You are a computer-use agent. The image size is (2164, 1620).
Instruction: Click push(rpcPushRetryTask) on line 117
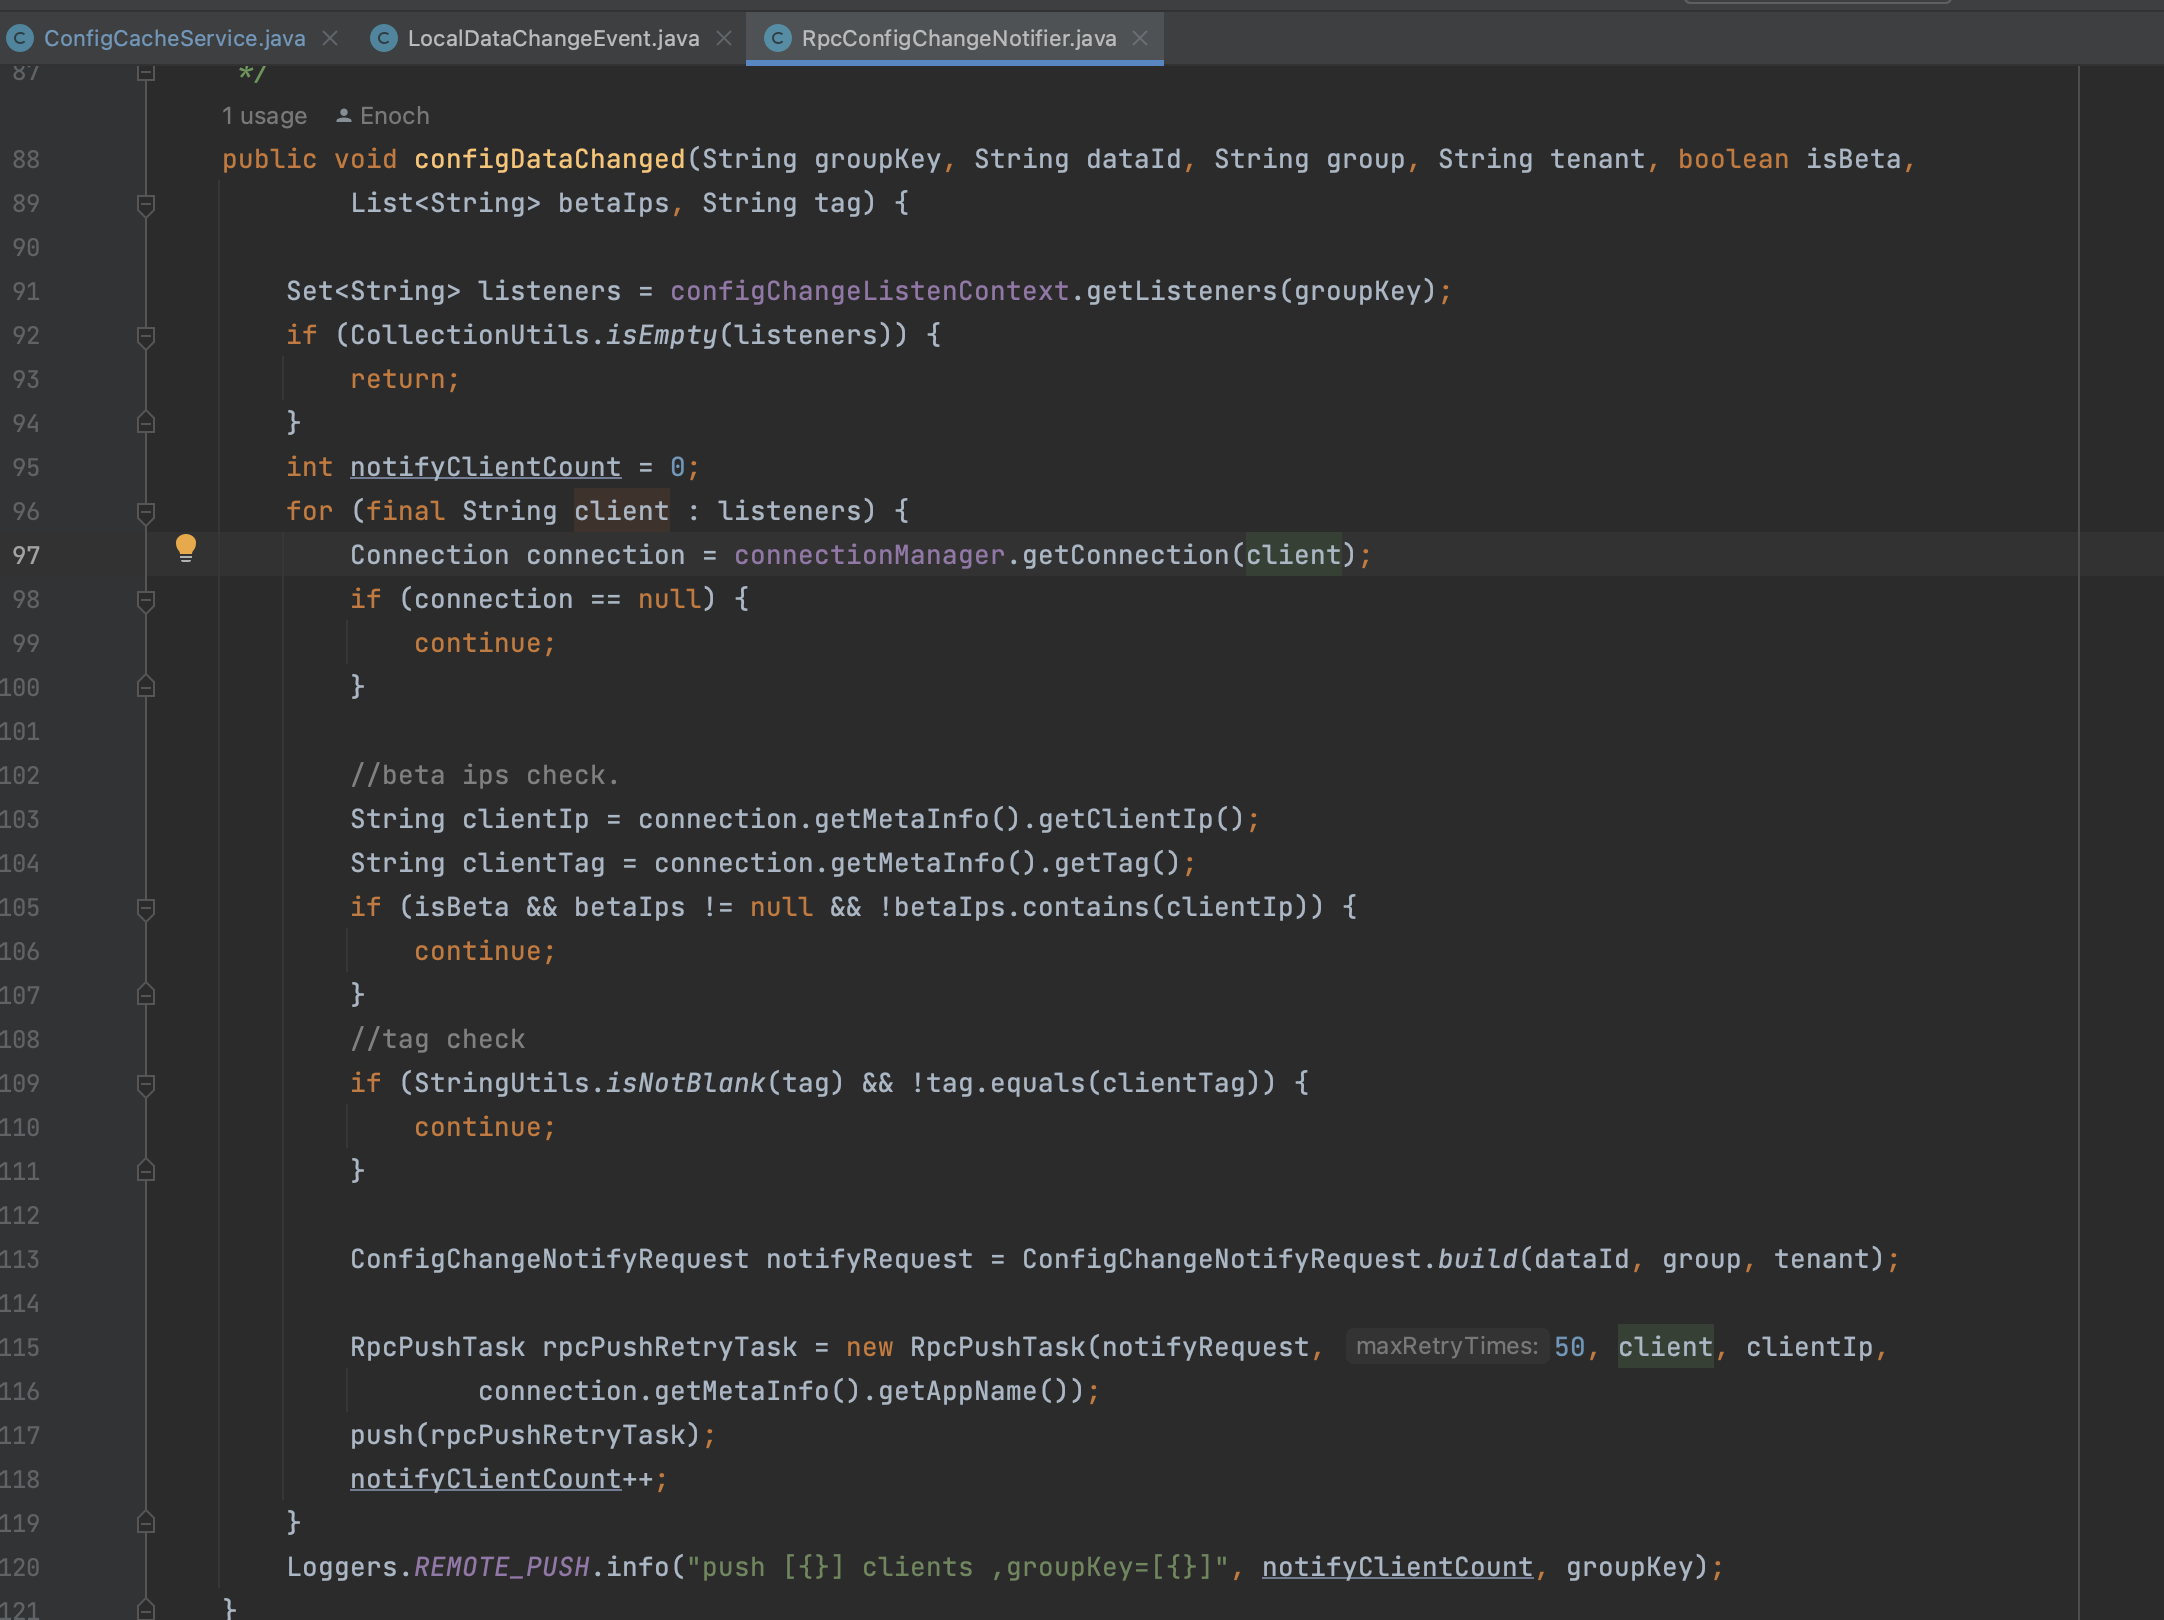(525, 1435)
